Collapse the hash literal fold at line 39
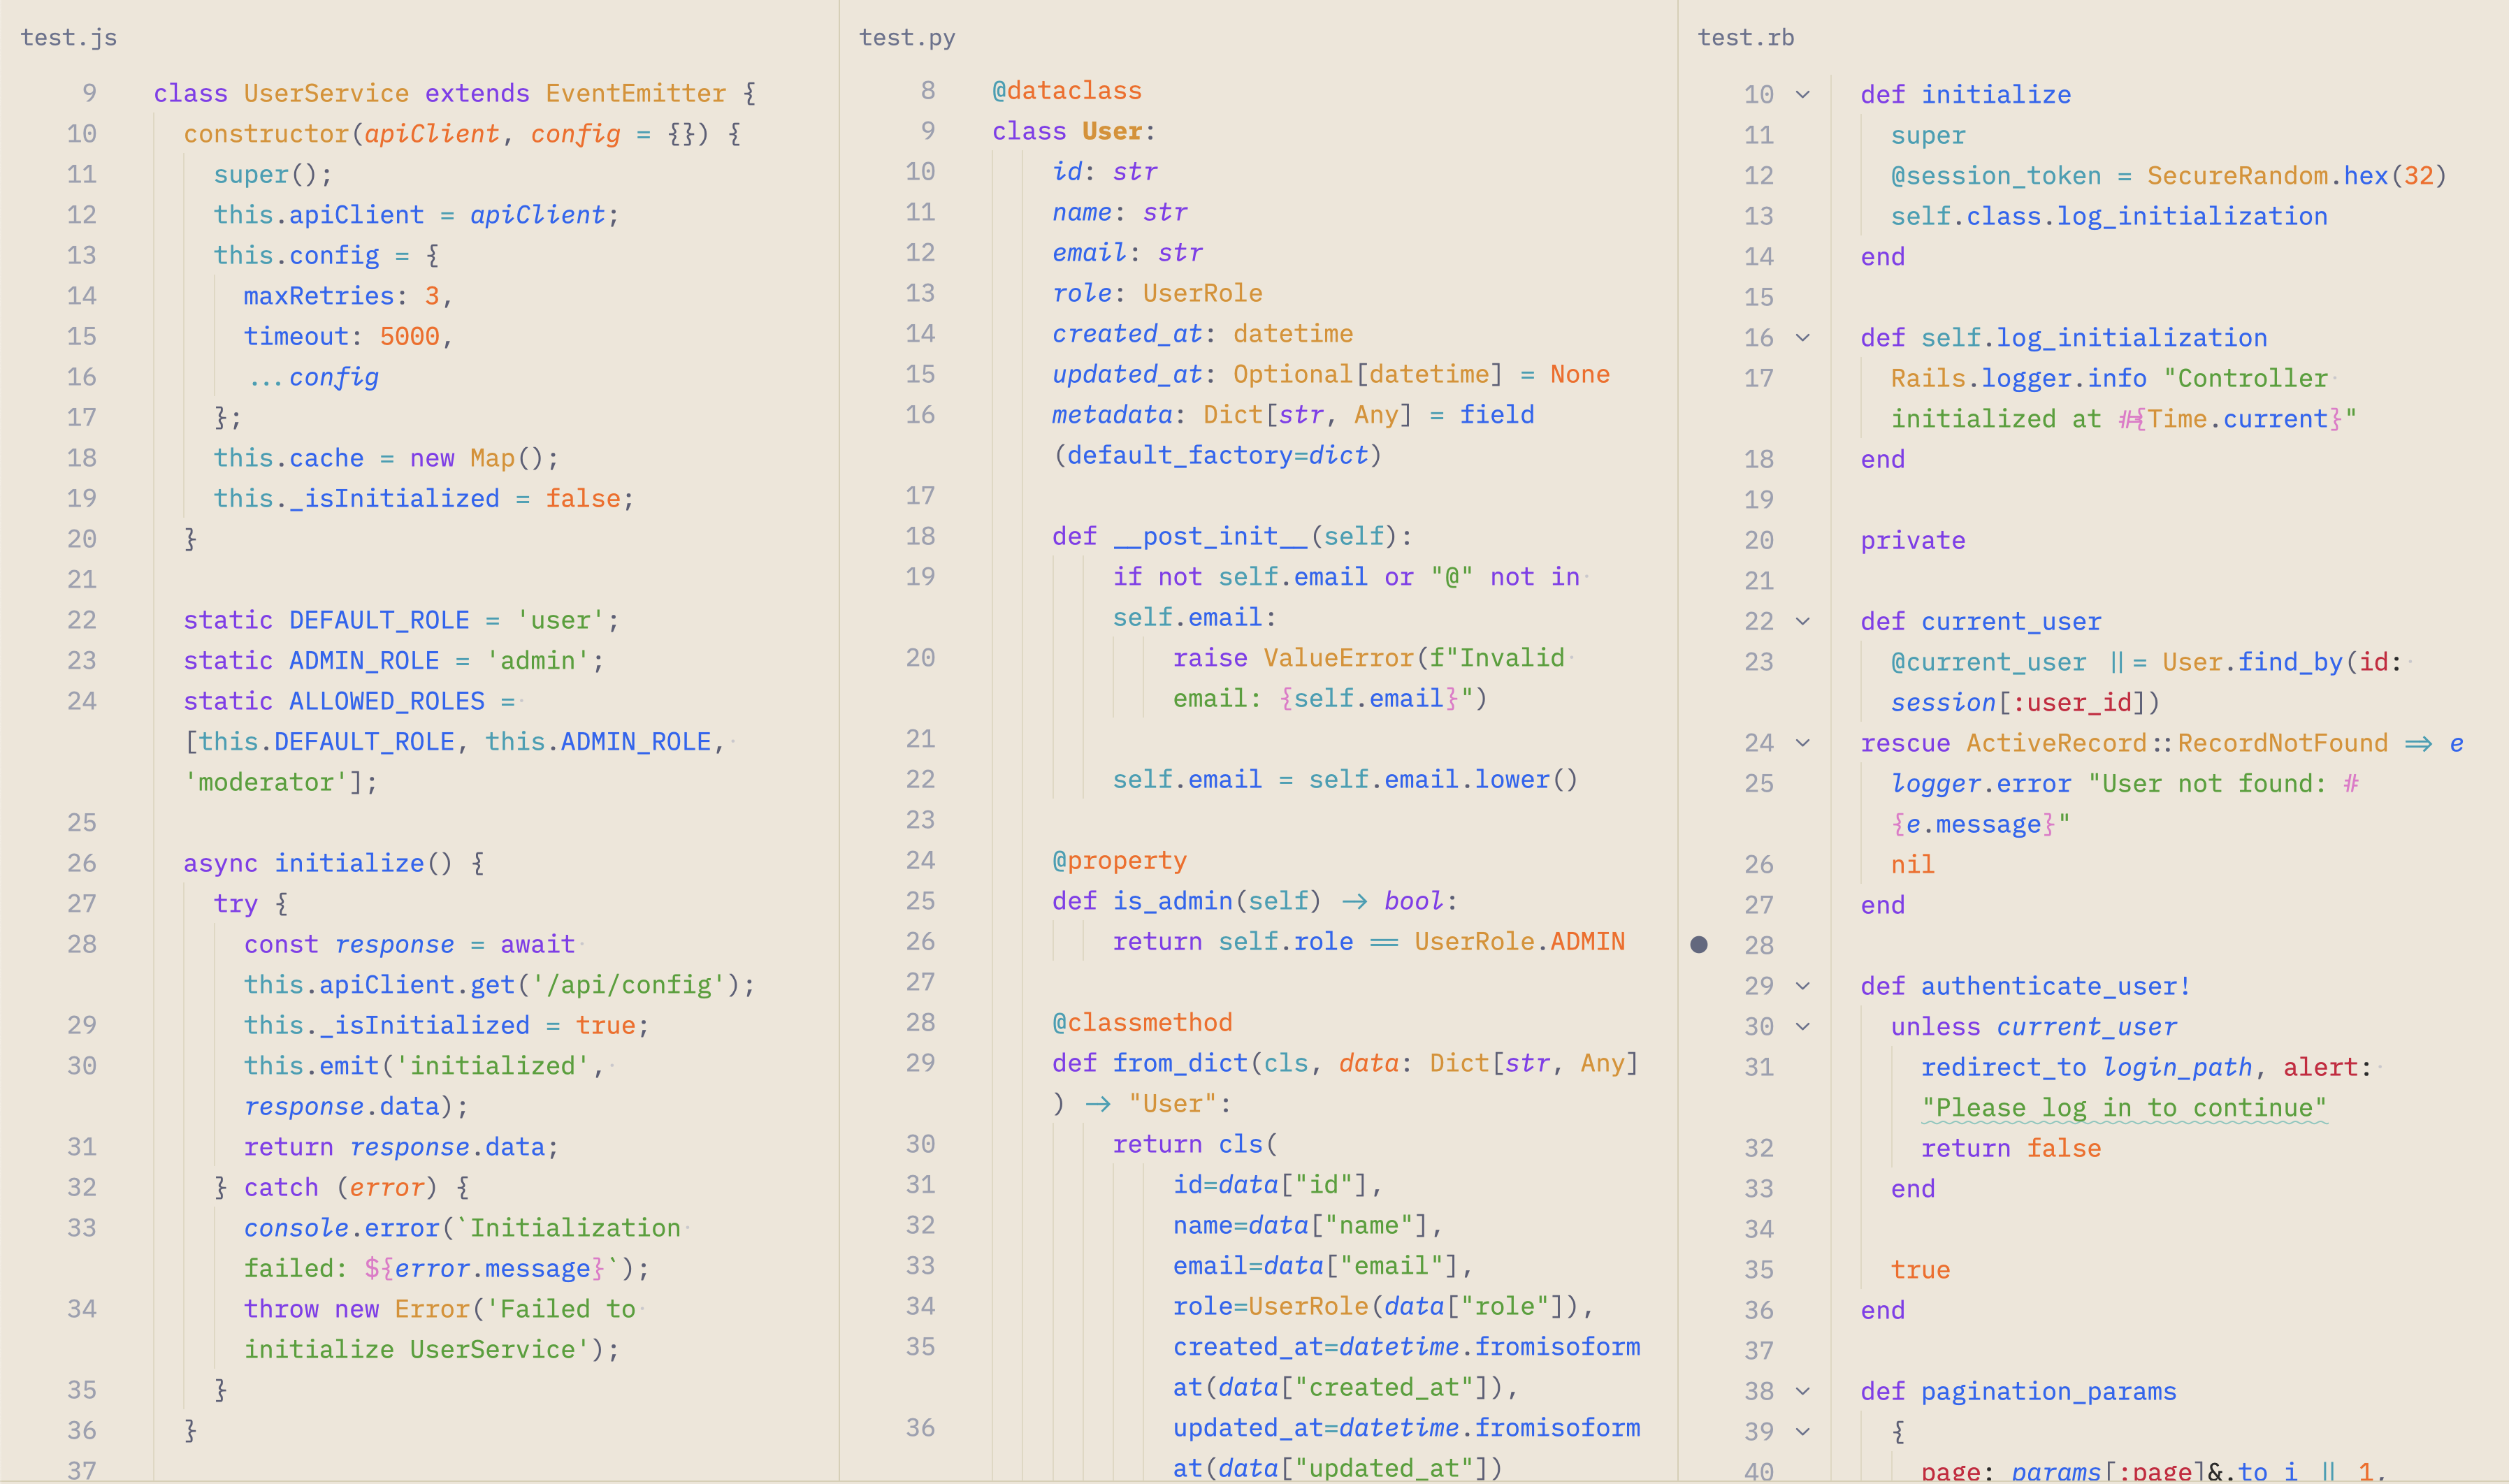 [1803, 1432]
